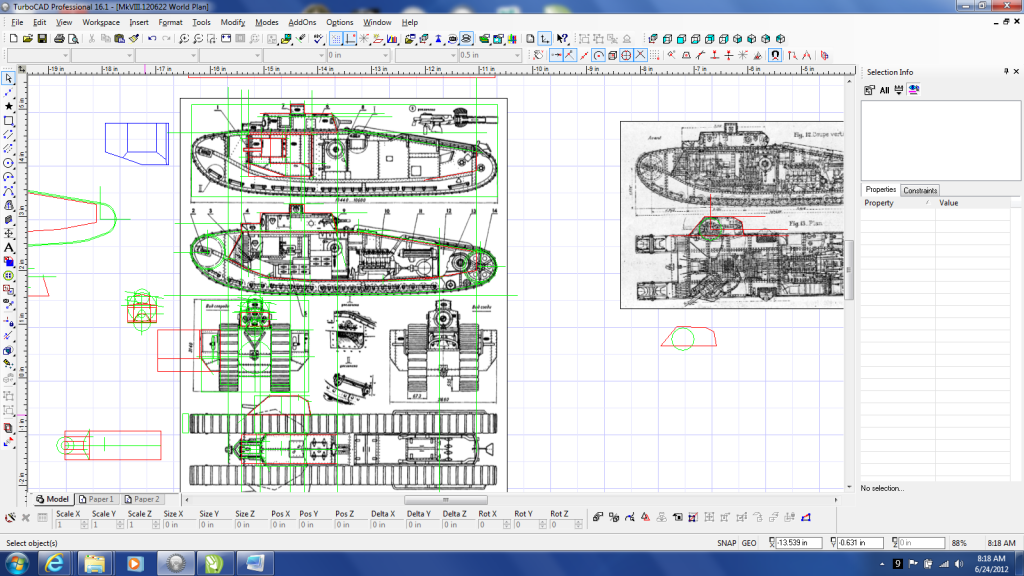Select the Text tool (letter A)
The width and height of the screenshot is (1024, 576).
click(x=8, y=247)
